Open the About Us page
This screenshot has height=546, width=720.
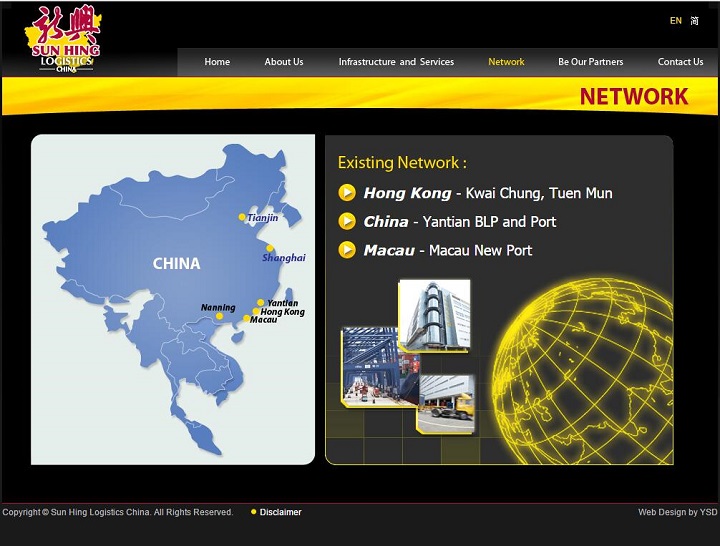pyautogui.click(x=284, y=62)
